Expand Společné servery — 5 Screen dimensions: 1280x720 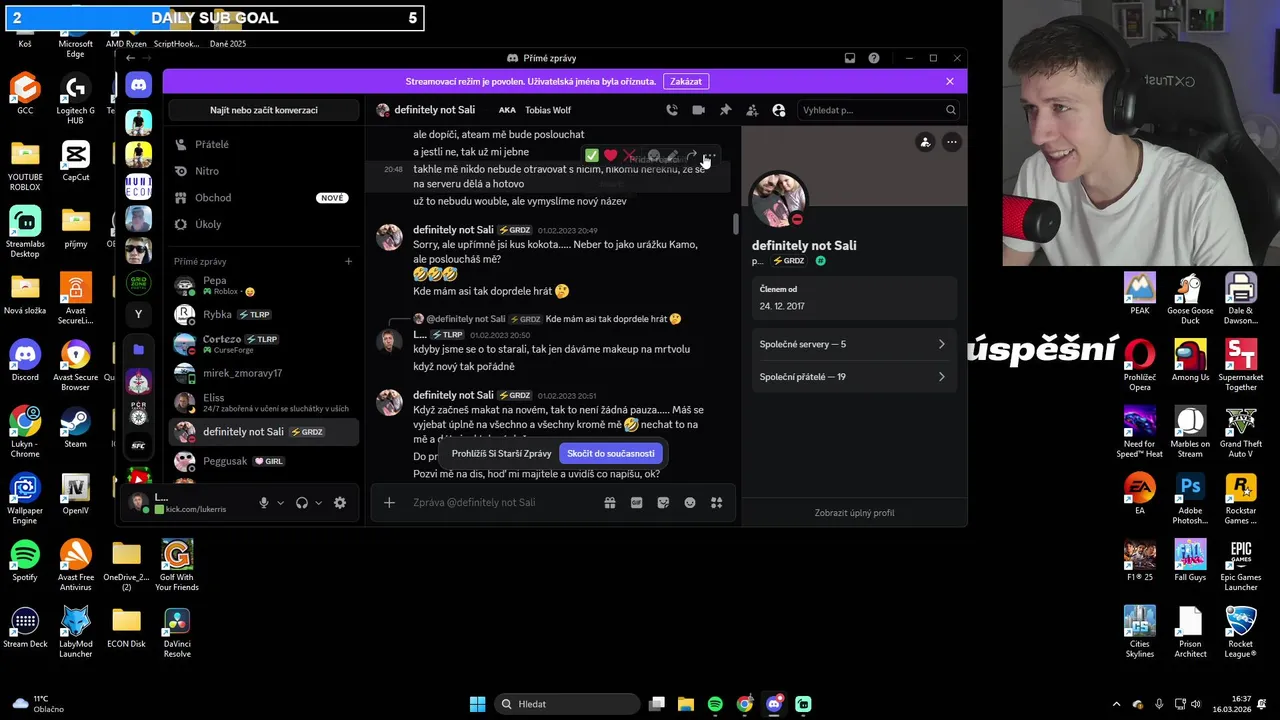click(x=853, y=344)
